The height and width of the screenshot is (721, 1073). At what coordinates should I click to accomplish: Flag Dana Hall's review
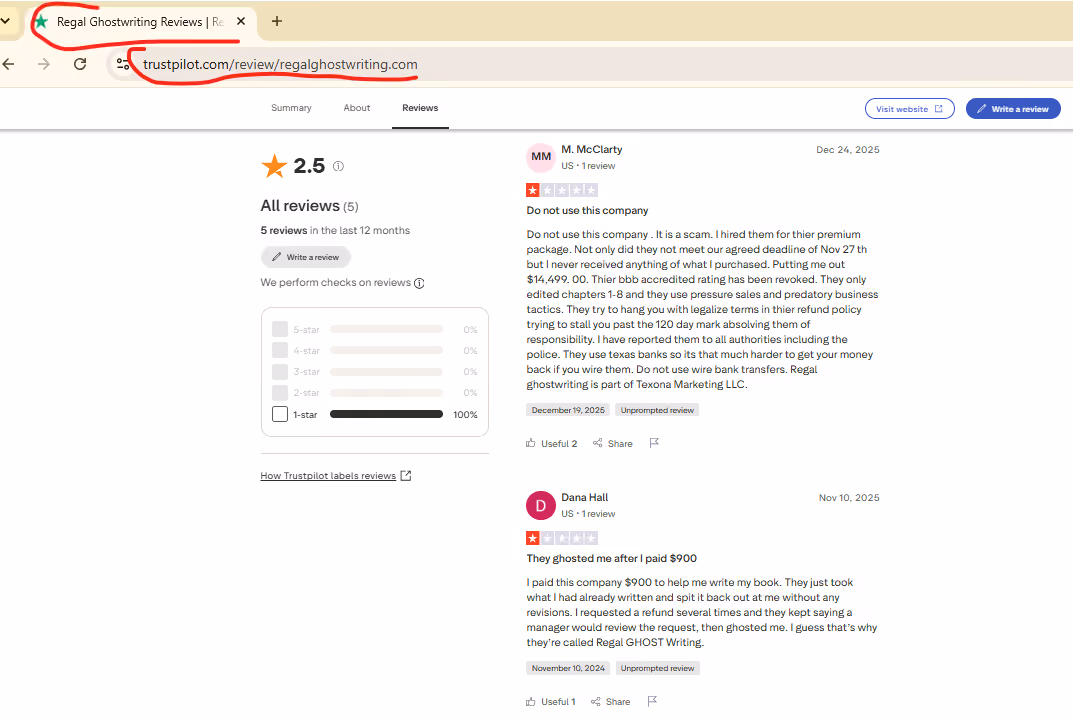coord(652,700)
